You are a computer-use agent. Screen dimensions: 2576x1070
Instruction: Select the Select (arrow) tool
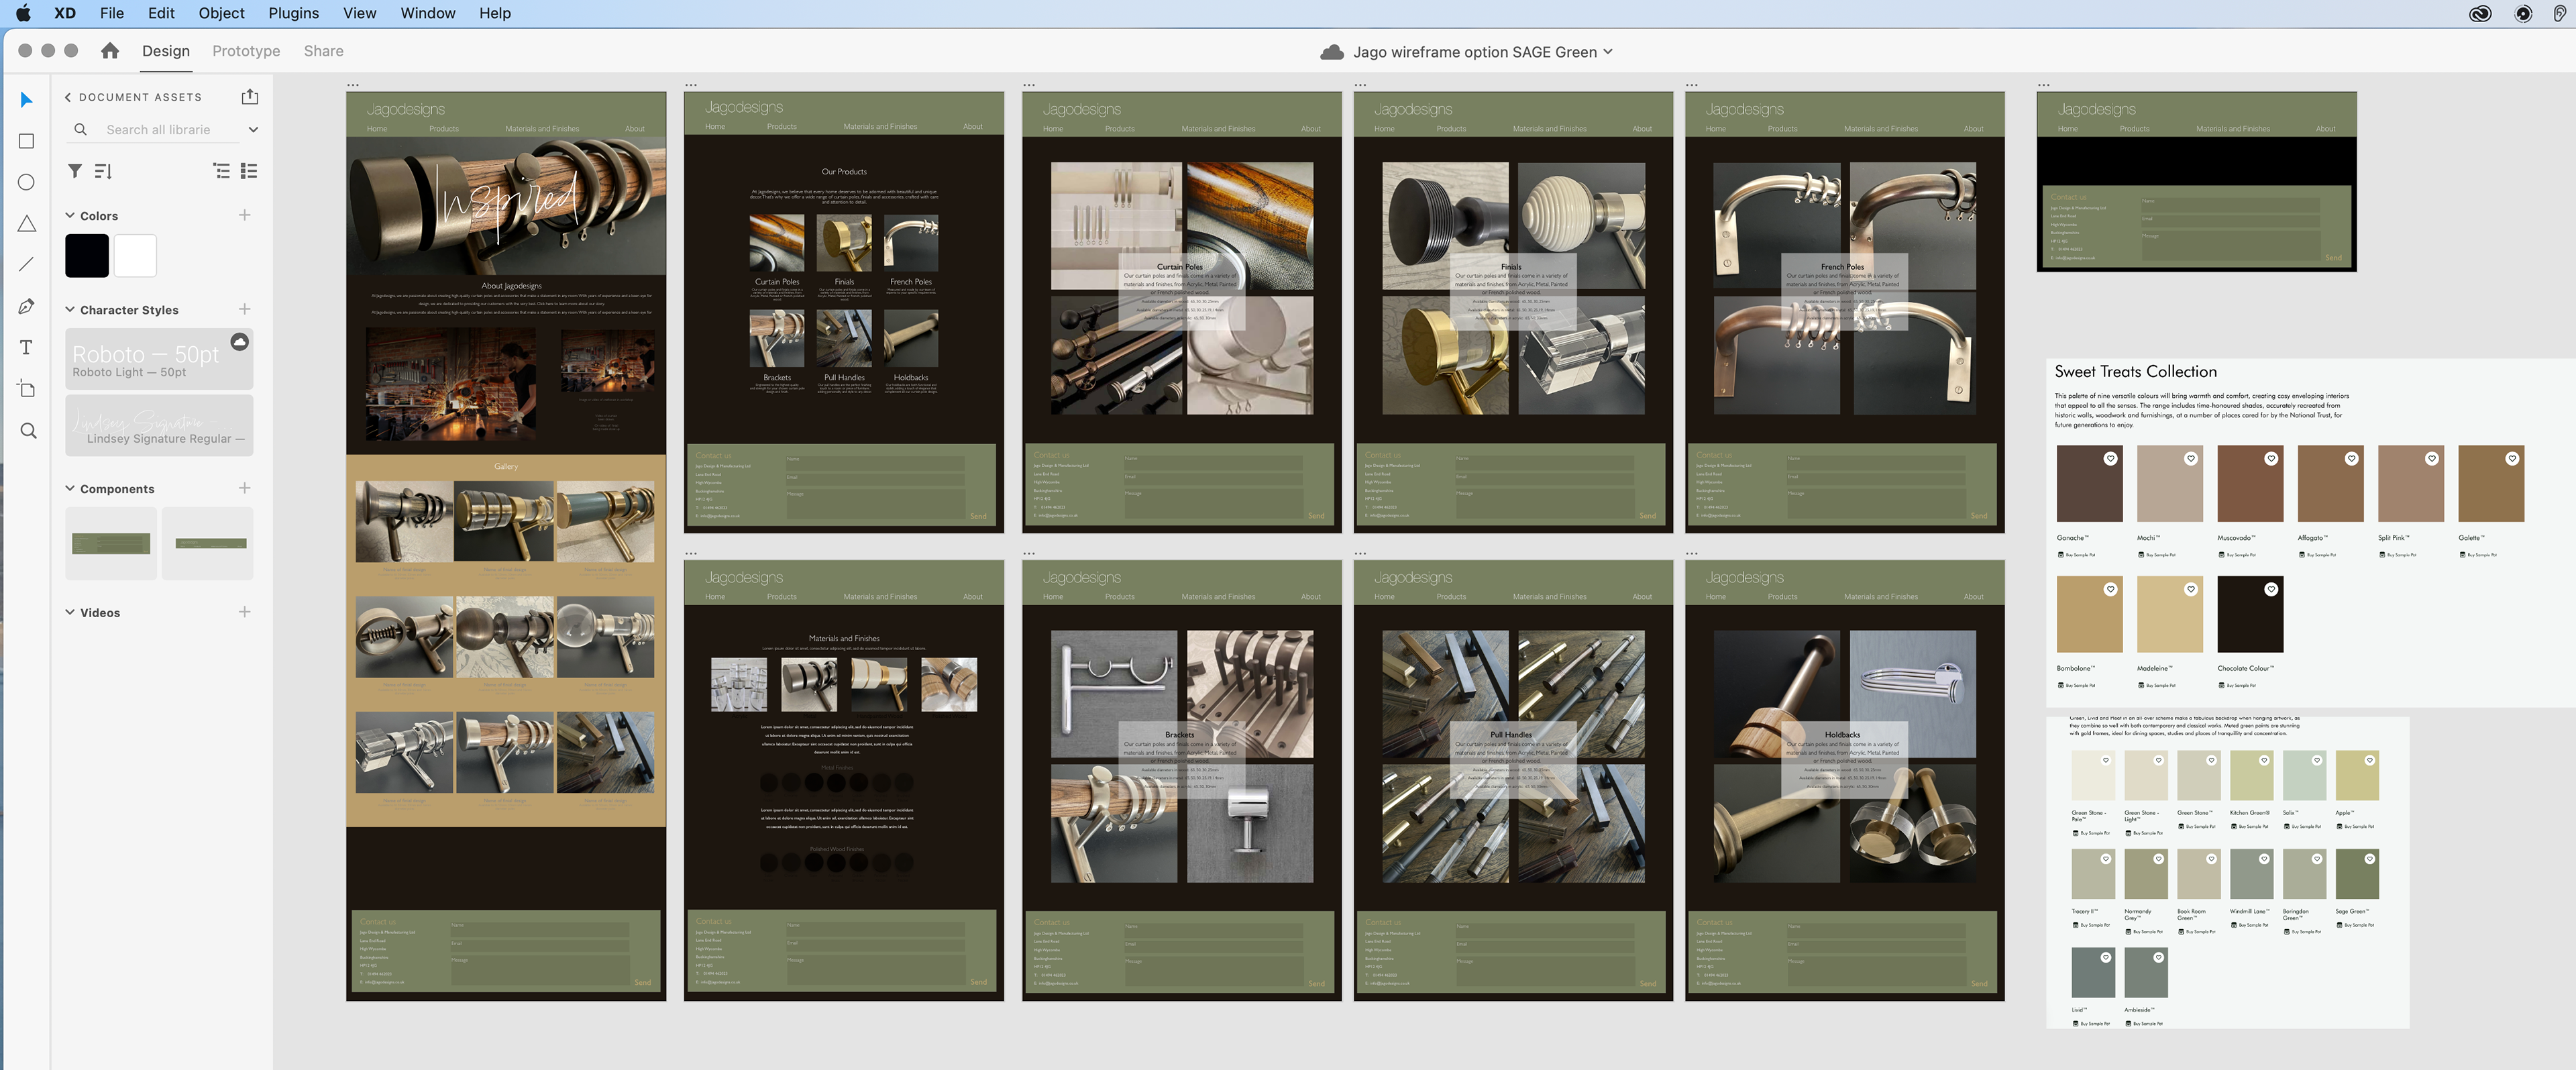pos(27,99)
